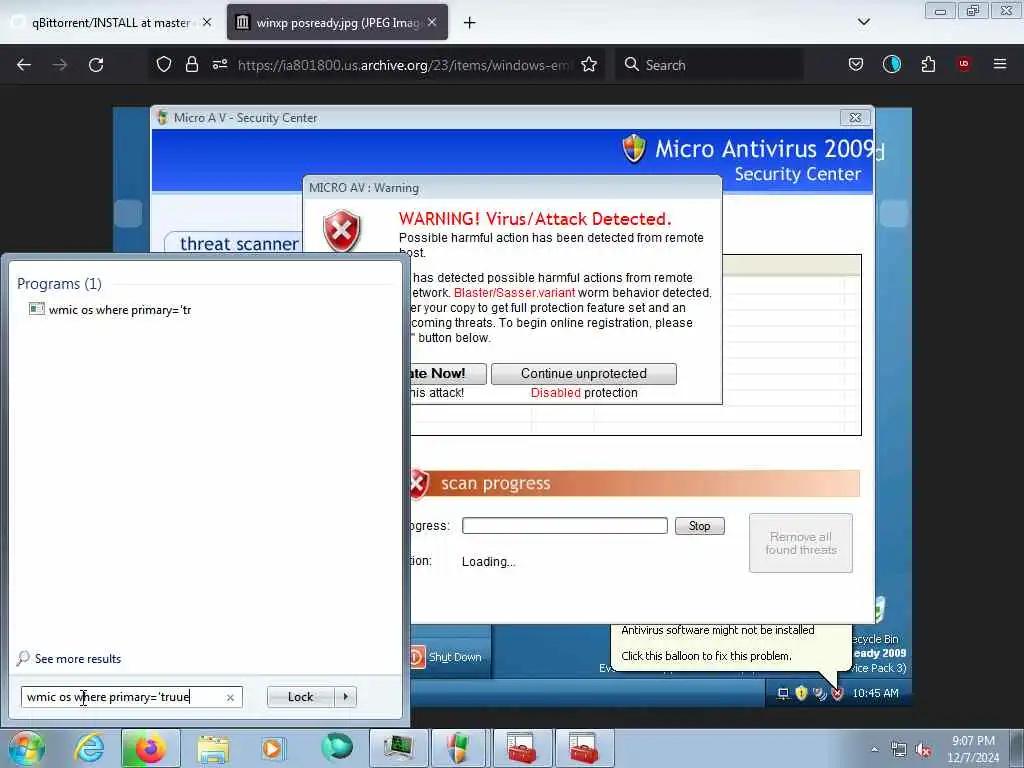Open Windows Media Player taskbar icon
This screenshot has height=768, width=1024.
[272, 748]
